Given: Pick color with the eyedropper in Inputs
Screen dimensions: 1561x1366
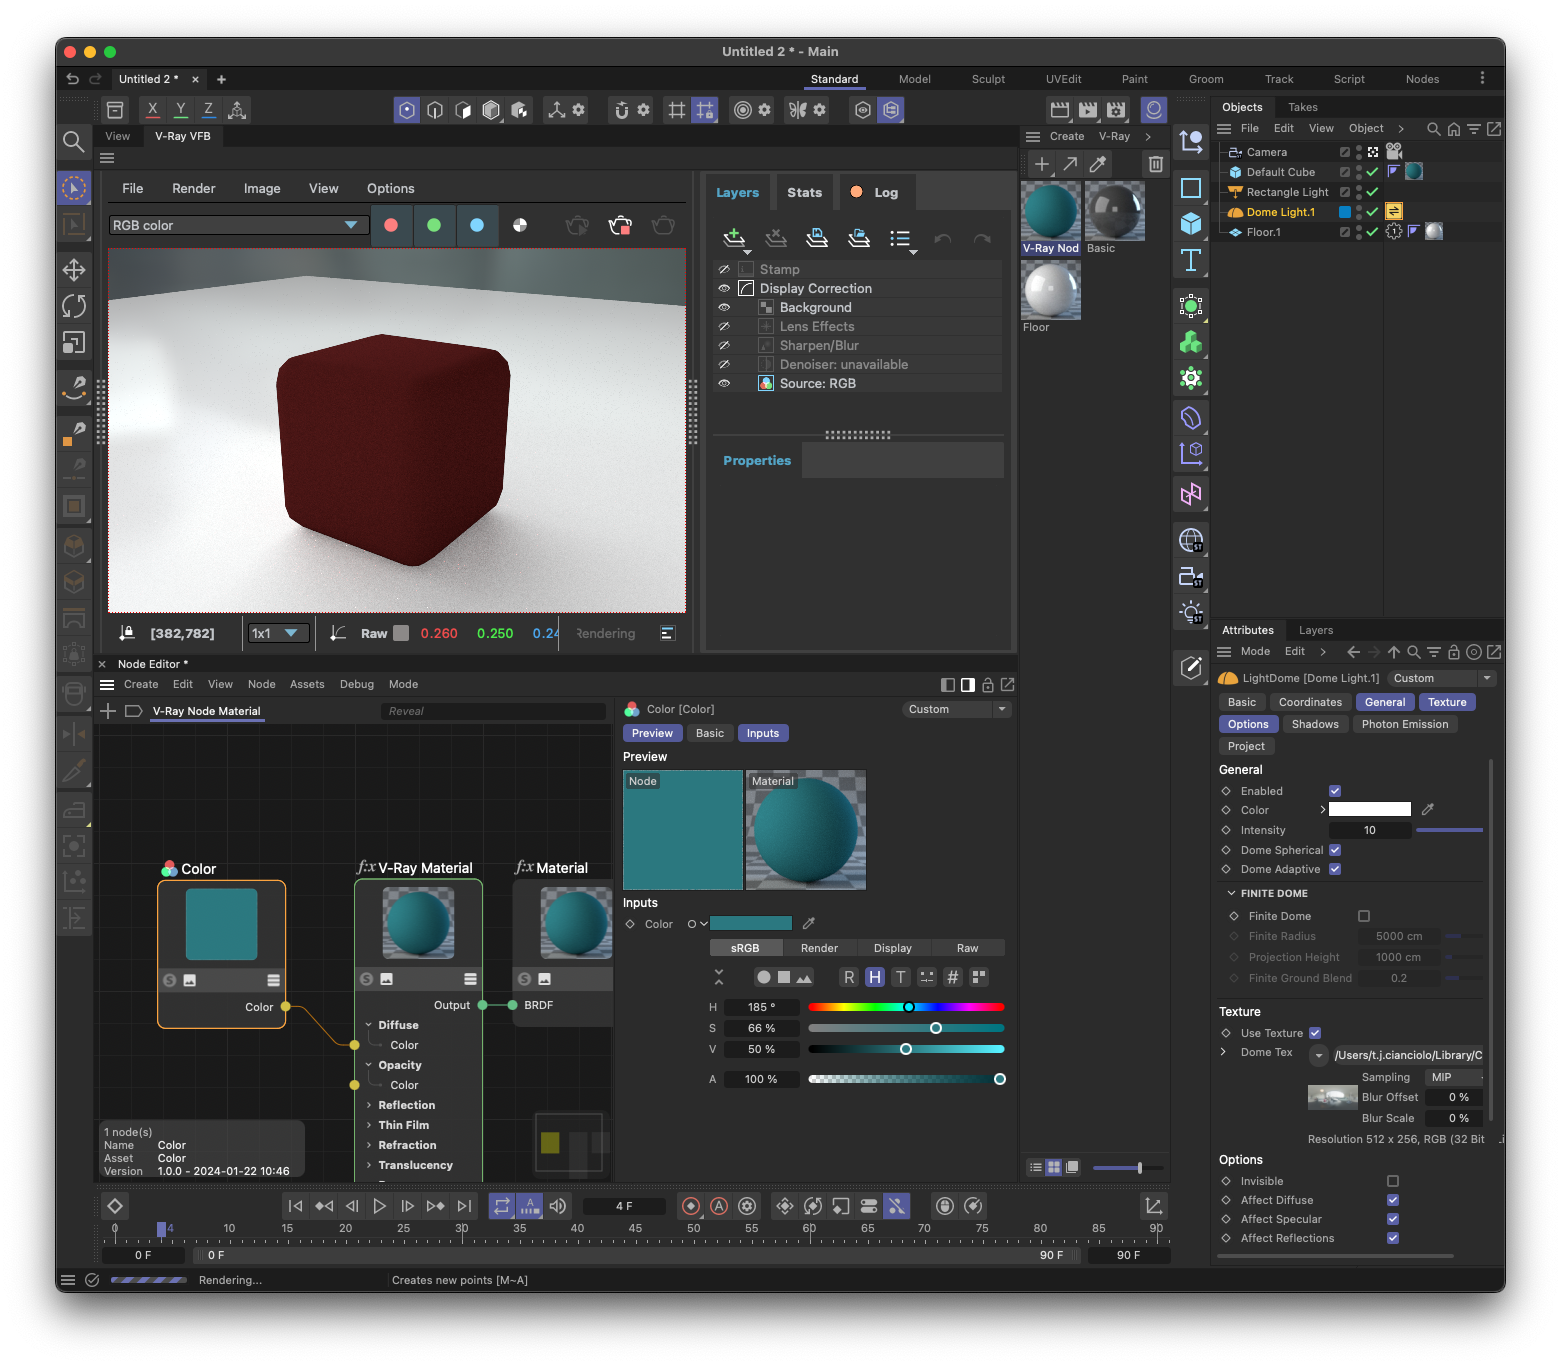Looking at the screenshot, I should 809,923.
